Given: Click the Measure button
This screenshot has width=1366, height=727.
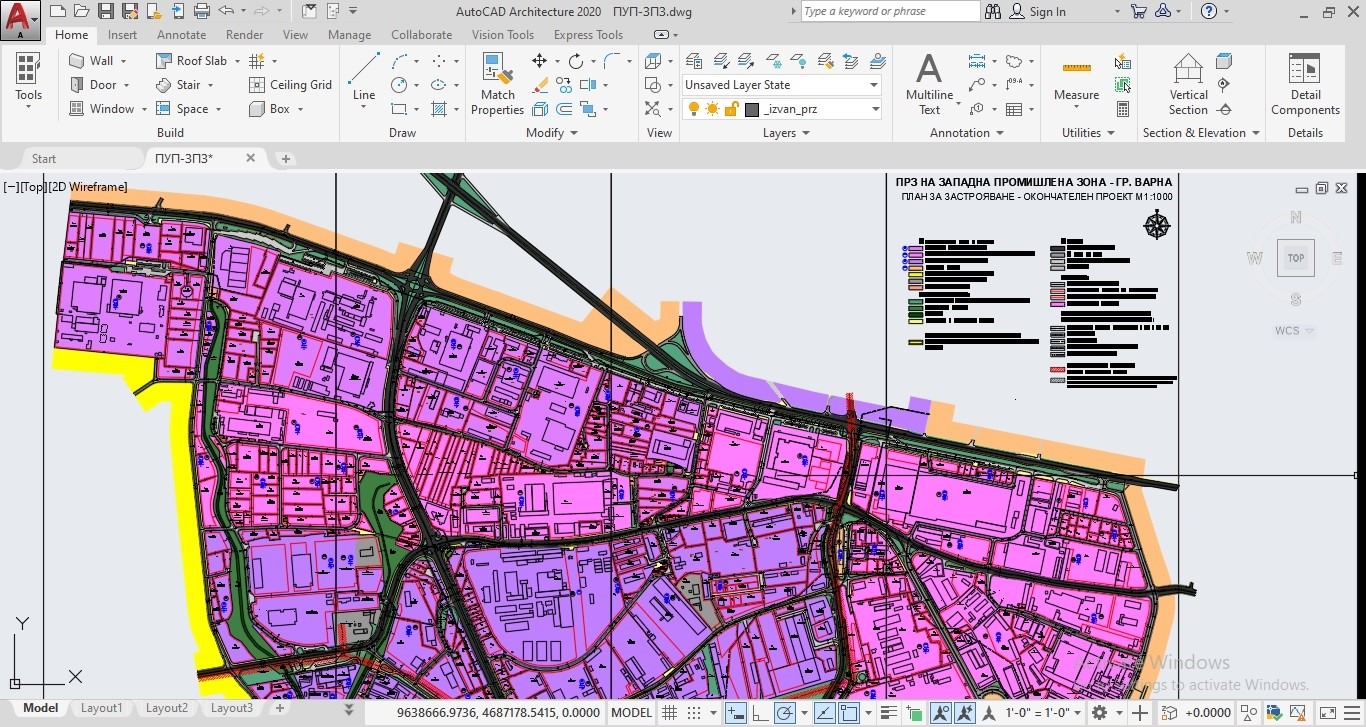Looking at the screenshot, I should [1076, 80].
